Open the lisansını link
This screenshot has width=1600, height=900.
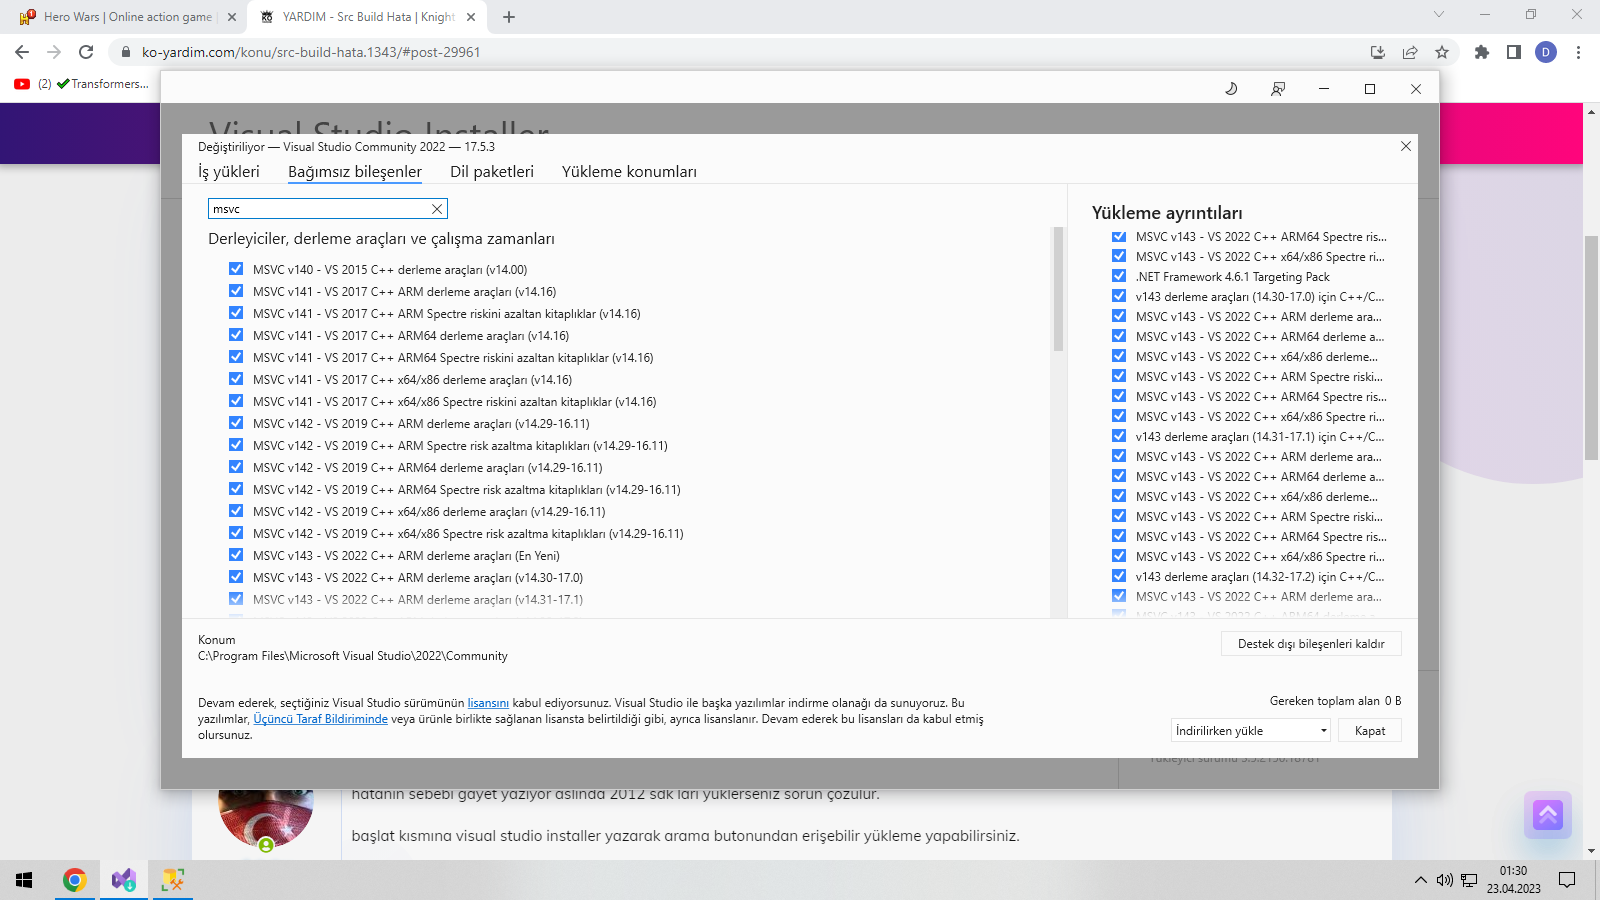(488, 703)
